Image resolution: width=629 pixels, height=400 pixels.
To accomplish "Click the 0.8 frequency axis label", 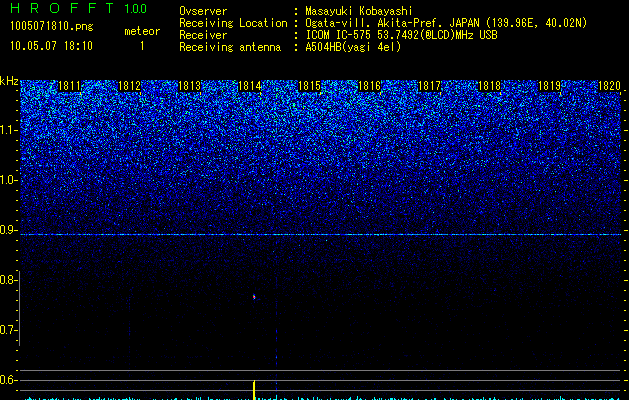I will tap(7, 280).
